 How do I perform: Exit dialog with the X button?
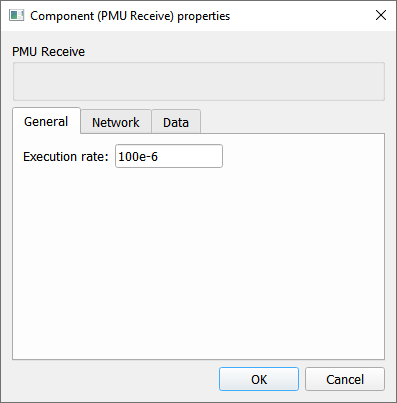381,15
